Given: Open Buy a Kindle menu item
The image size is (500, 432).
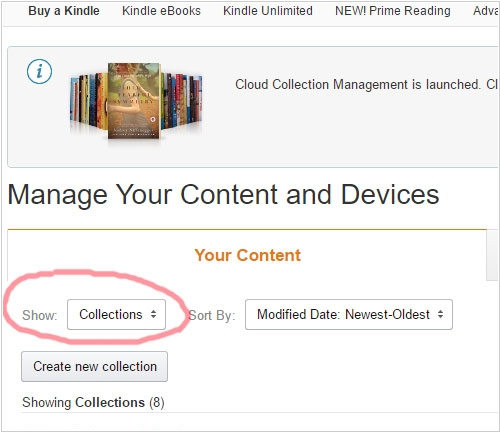Looking at the screenshot, I should tap(64, 11).
